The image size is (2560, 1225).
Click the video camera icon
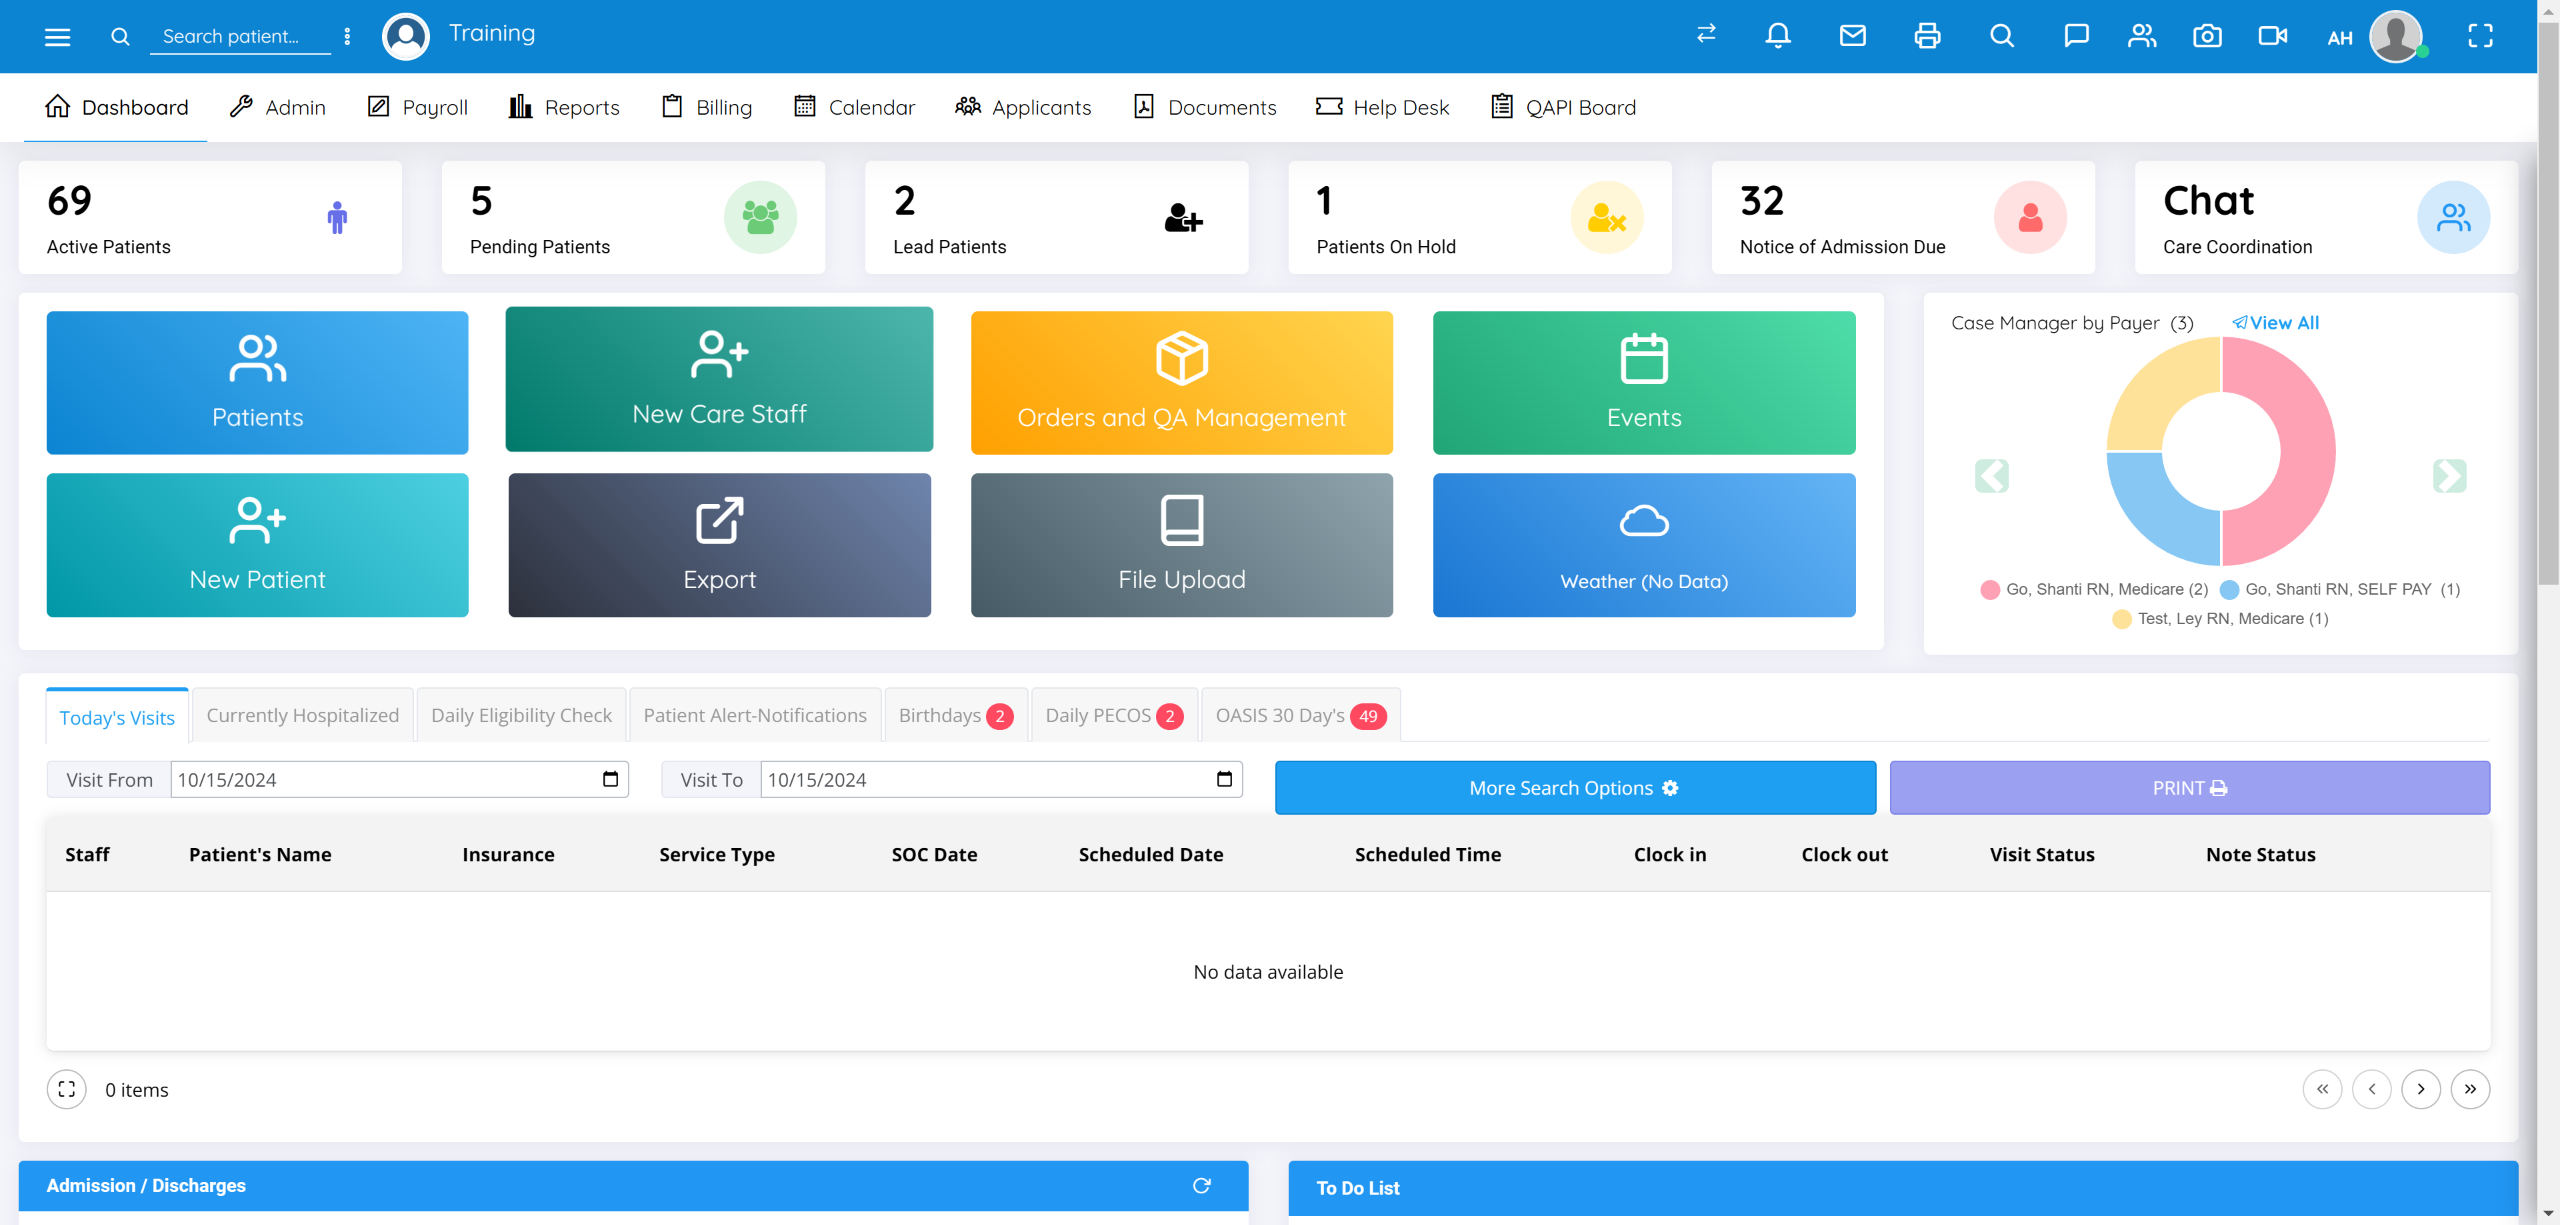(x=2272, y=36)
